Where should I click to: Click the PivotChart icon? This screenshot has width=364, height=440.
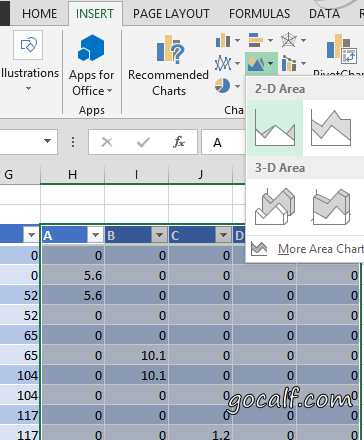(x=341, y=49)
